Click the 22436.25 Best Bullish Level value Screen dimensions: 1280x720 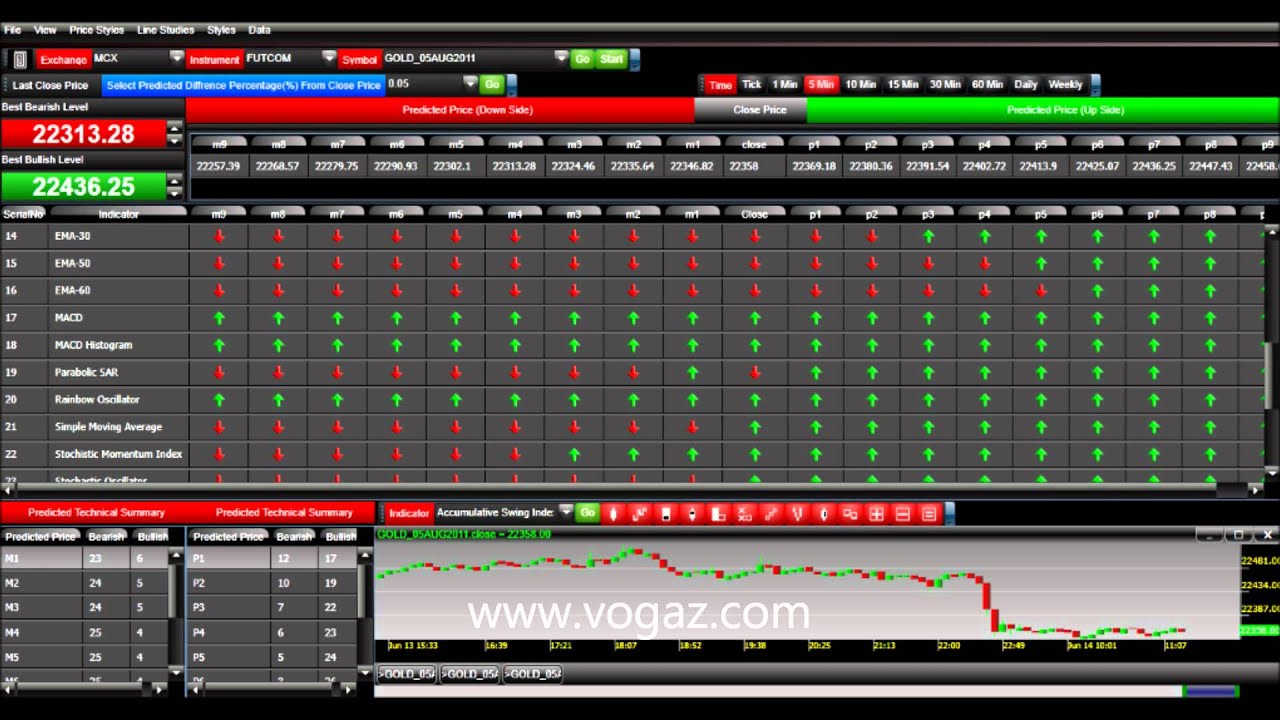pyautogui.click(x=83, y=186)
